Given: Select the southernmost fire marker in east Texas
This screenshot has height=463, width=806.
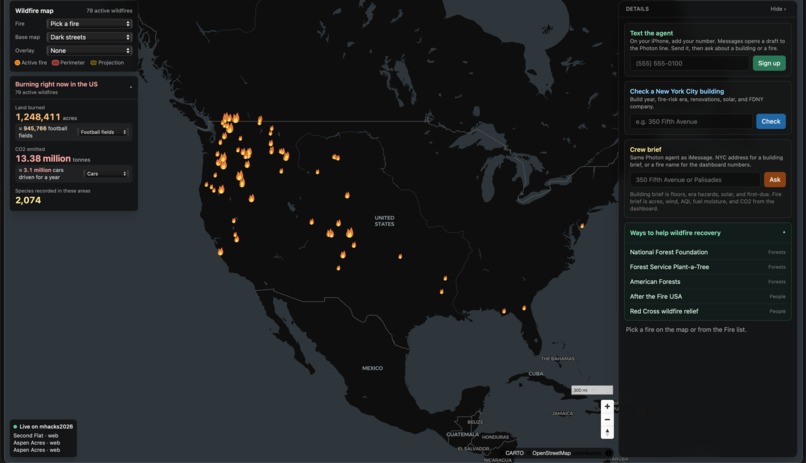Looking at the screenshot, I should 441,291.
